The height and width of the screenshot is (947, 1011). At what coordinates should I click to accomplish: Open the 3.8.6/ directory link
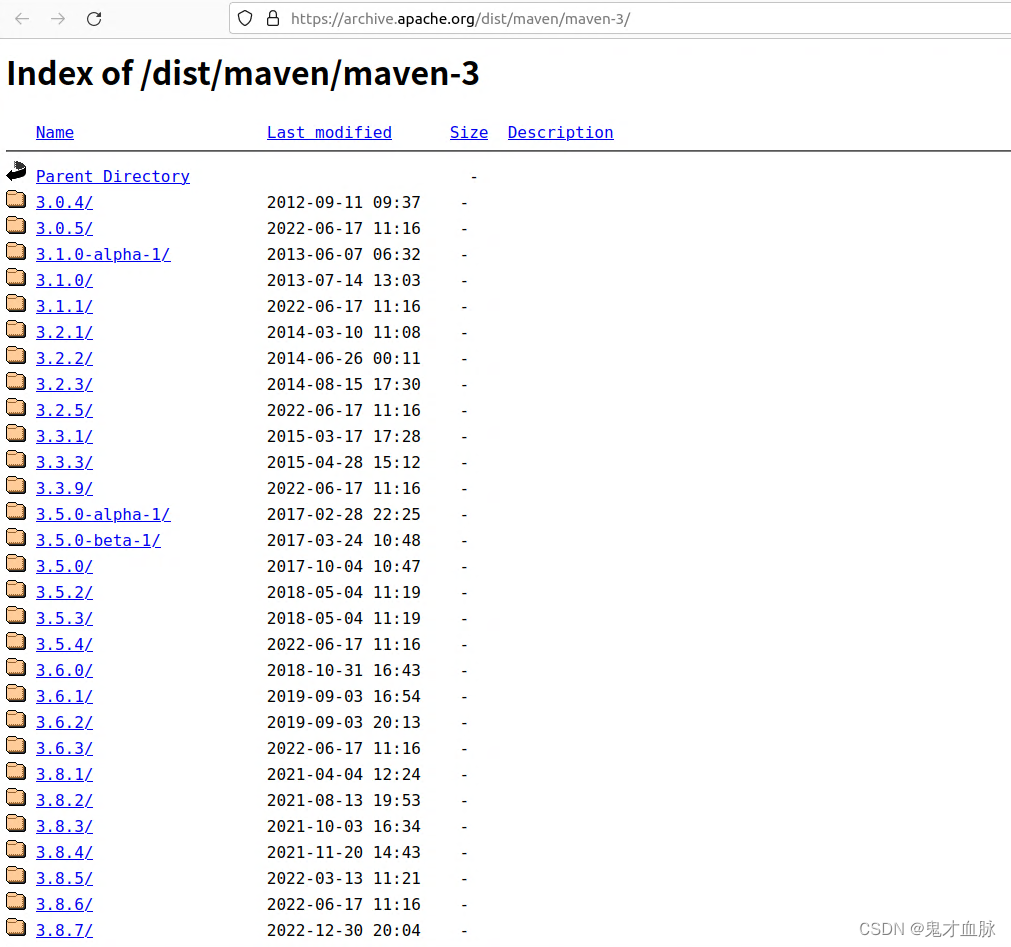point(64,904)
